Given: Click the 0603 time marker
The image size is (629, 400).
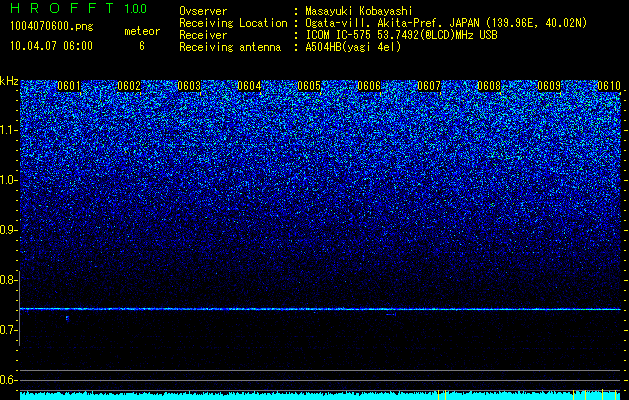Looking at the screenshot, I should [189, 86].
